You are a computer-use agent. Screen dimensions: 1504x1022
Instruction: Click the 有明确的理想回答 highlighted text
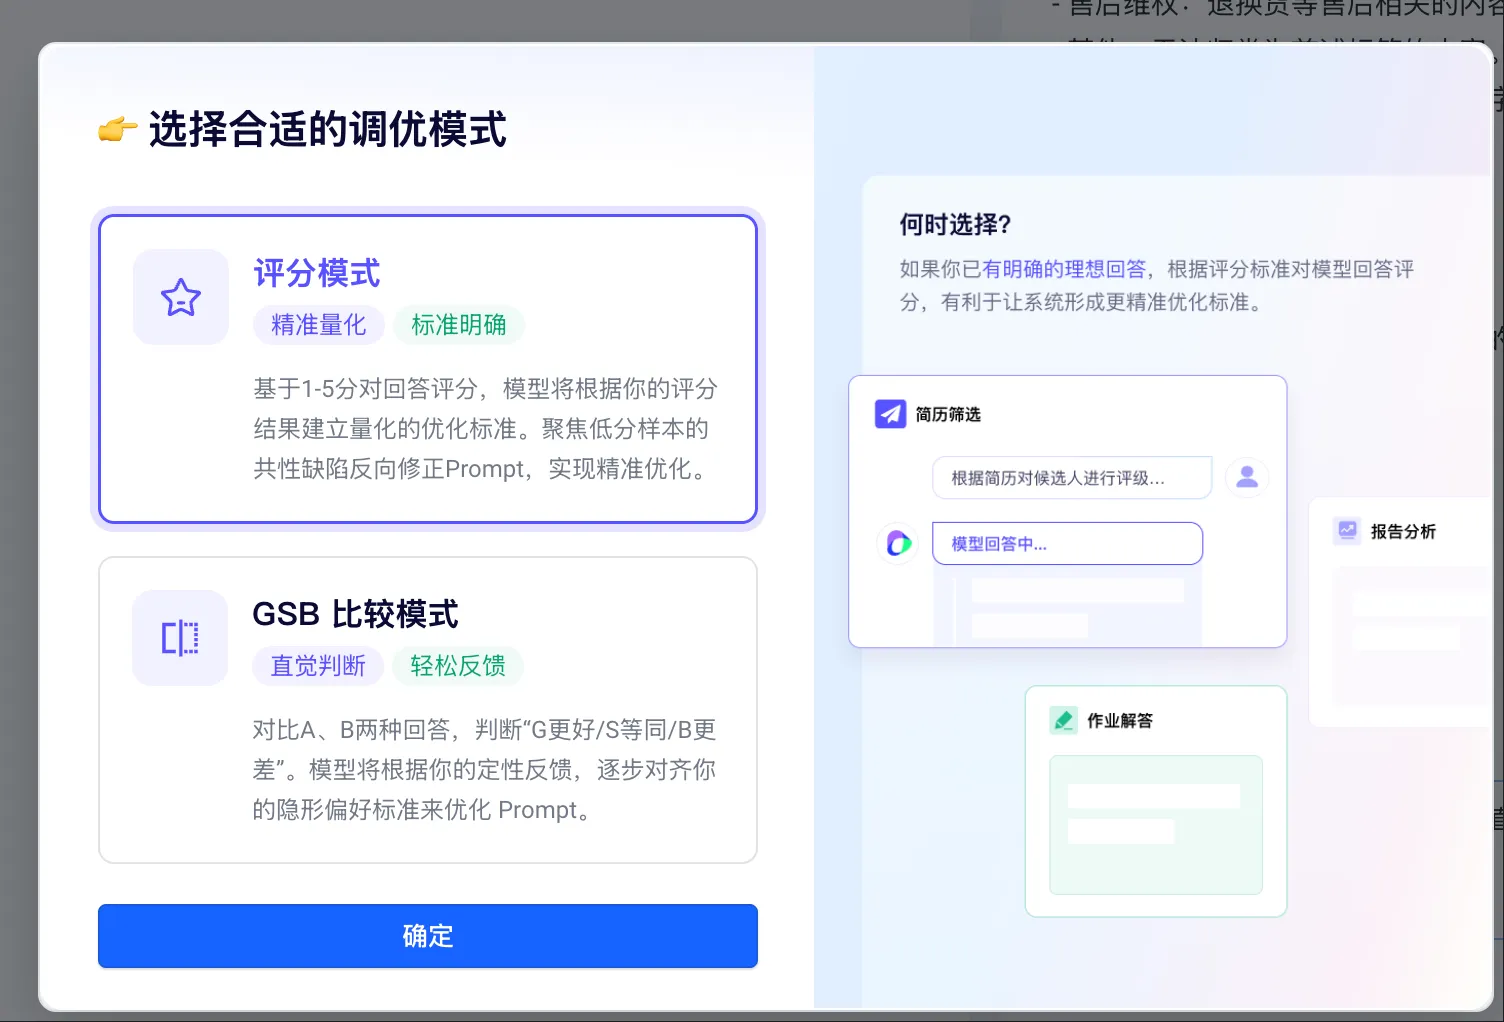1064,269
